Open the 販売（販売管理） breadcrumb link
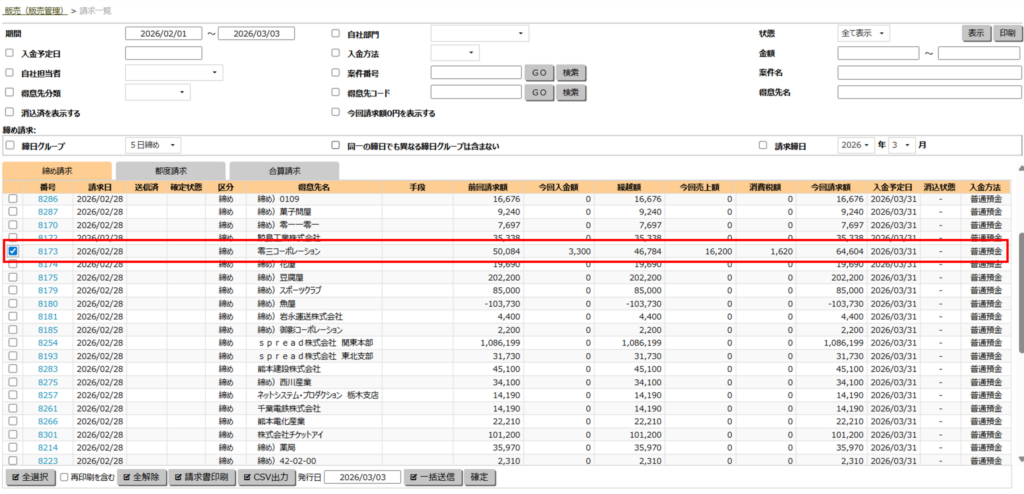This screenshot has width=1024, height=494. (32, 8)
